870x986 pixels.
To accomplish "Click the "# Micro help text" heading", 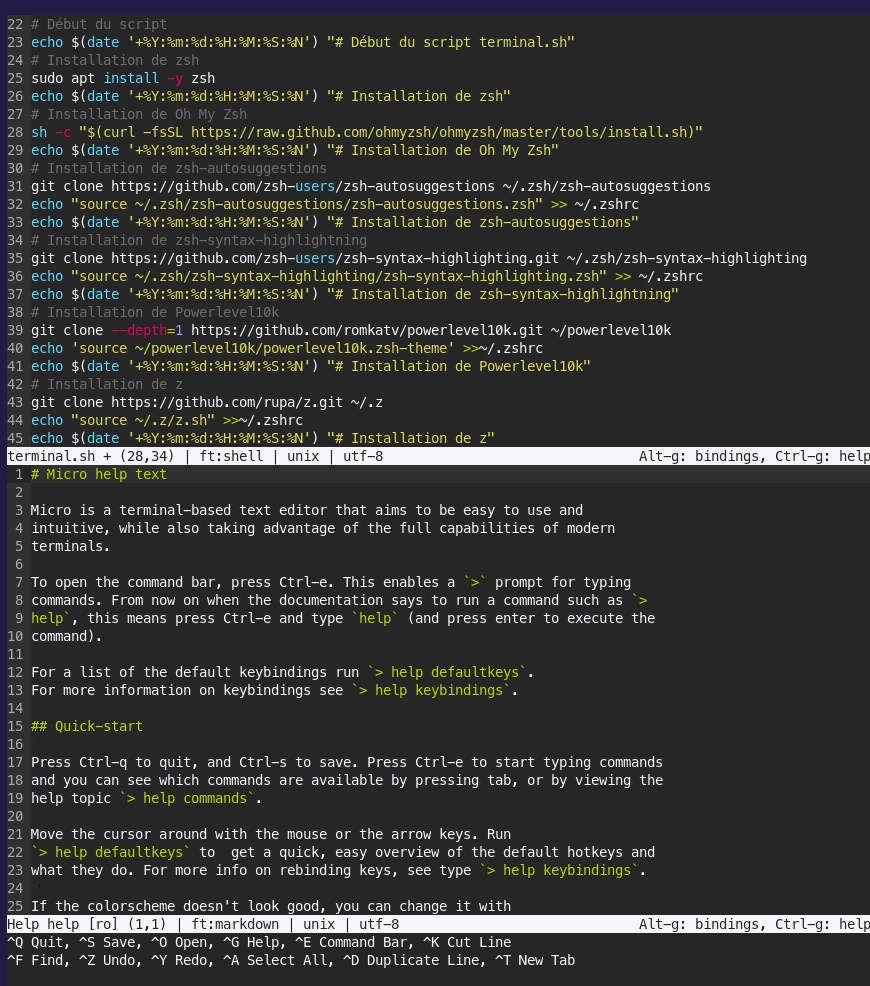I will point(99,474).
